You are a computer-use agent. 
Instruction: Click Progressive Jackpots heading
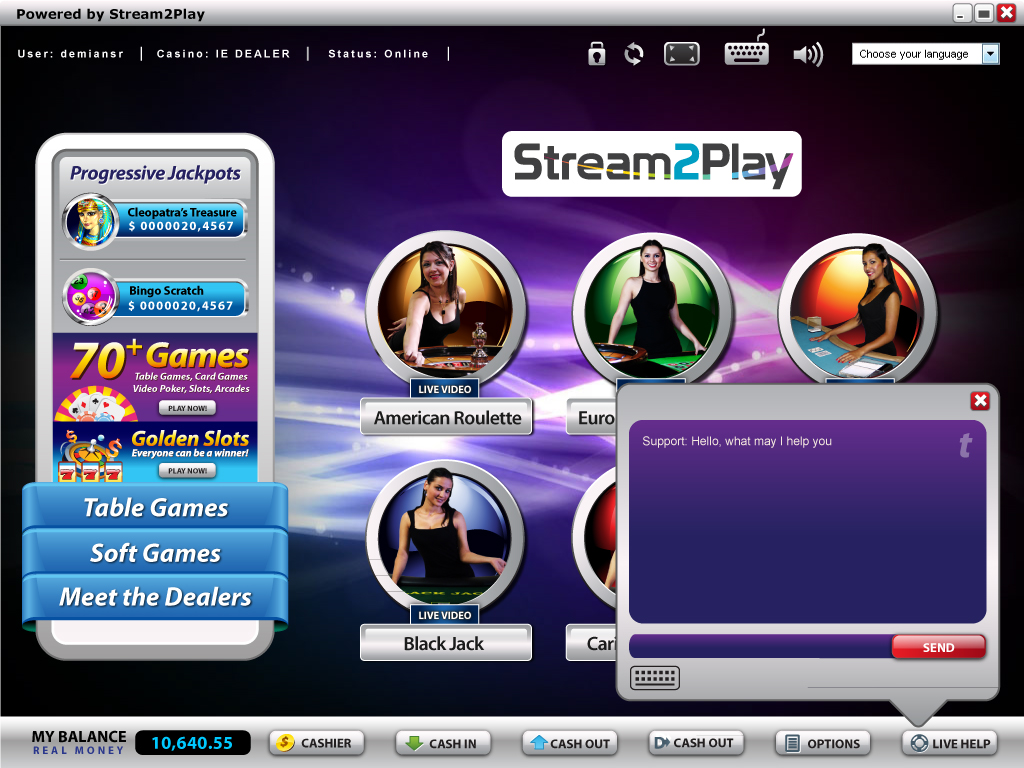tap(155, 173)
